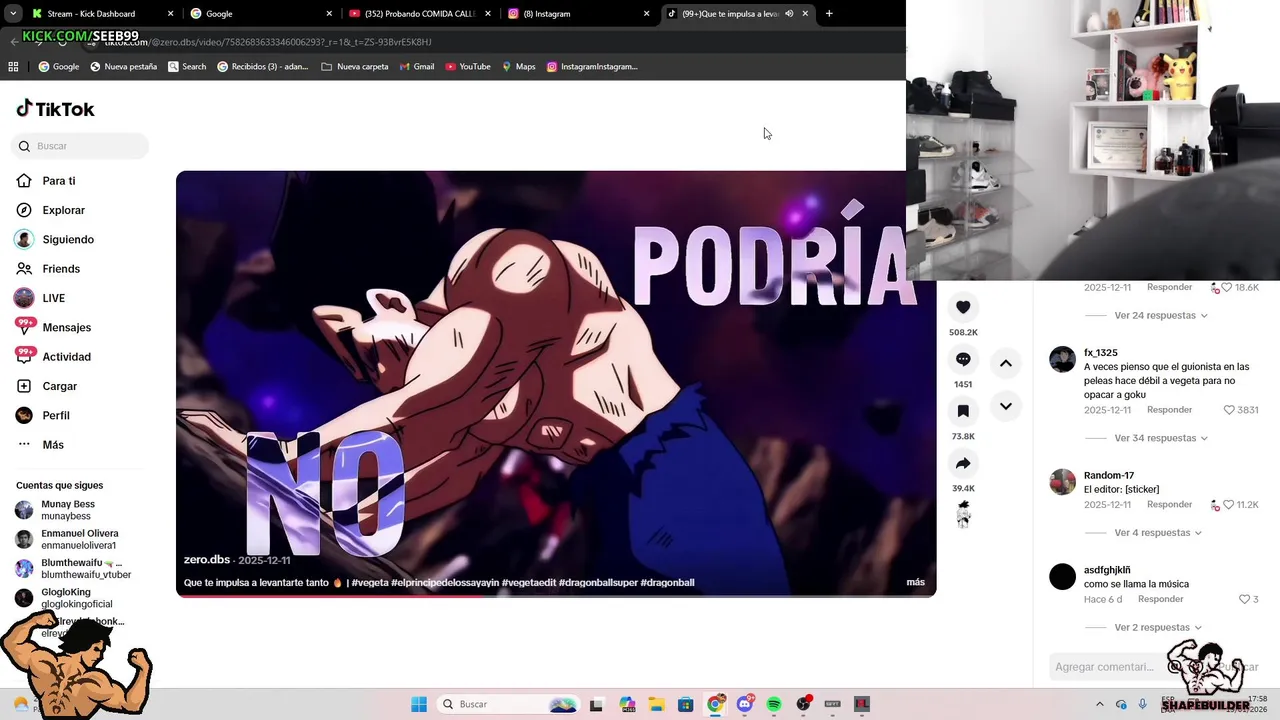Like the comment with 18.6K likes
Screen dimensions: 1280x720
tap(1227, 287)
